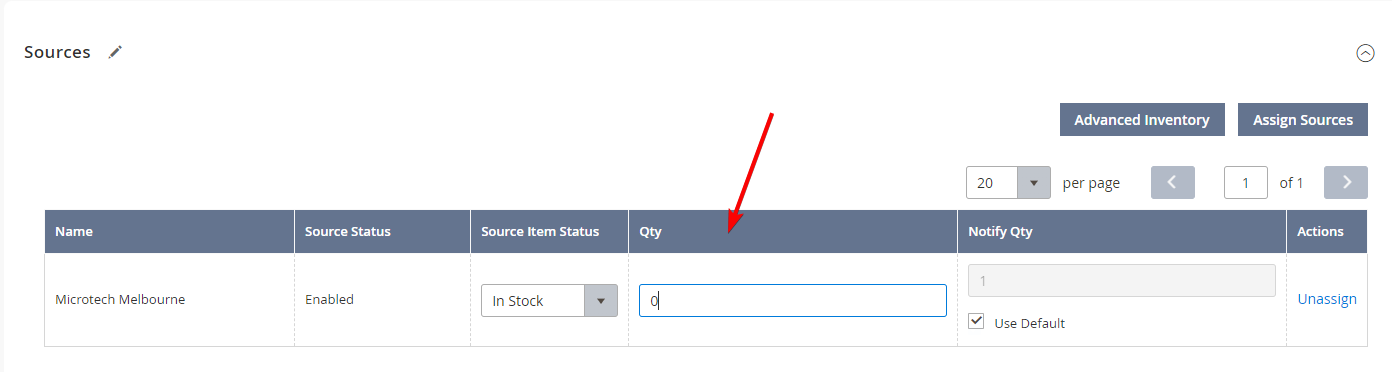Viewport: 1392px width, 372px height.
Task: Click the pencil edit icon beside Sources
Action: click(116, 52)
